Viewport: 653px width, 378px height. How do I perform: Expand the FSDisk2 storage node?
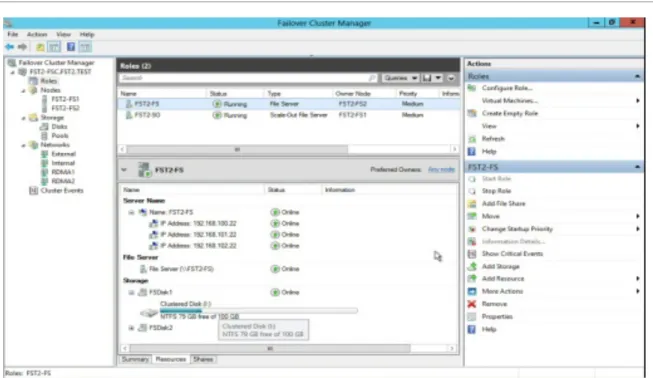click(131, 328)
